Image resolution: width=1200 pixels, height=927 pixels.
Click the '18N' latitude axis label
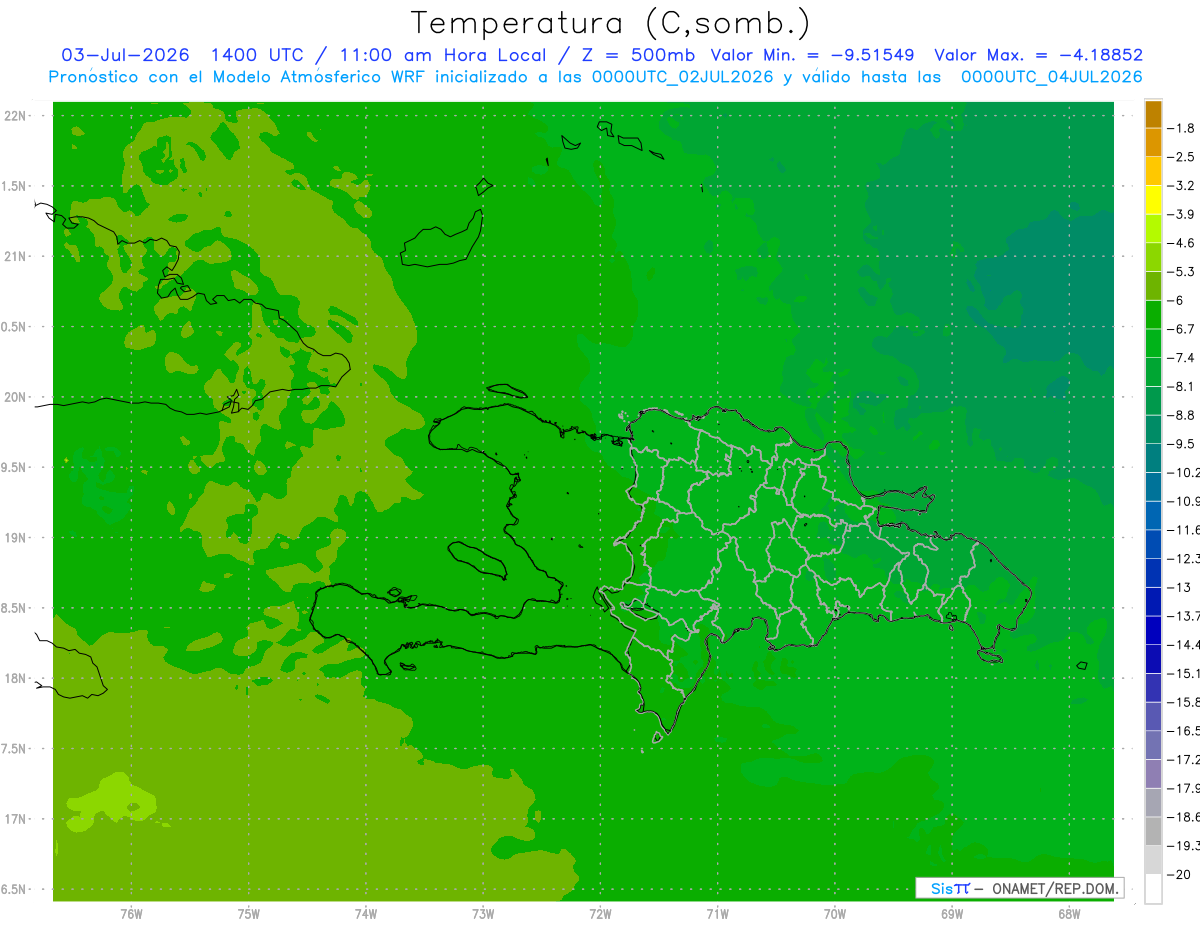tap(15, 678)
